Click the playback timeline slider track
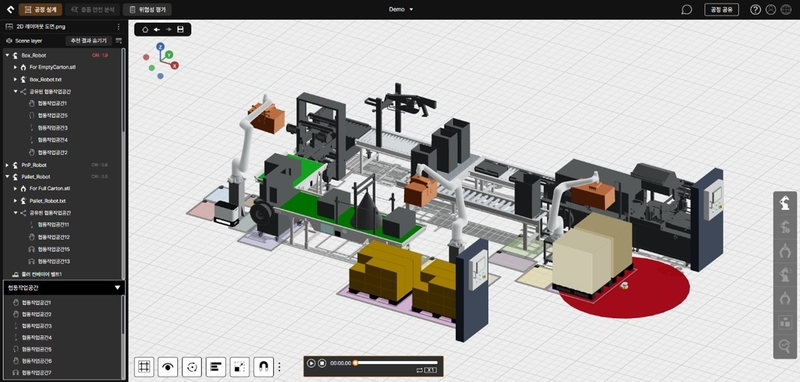800x382 pixels. point(395,363)
